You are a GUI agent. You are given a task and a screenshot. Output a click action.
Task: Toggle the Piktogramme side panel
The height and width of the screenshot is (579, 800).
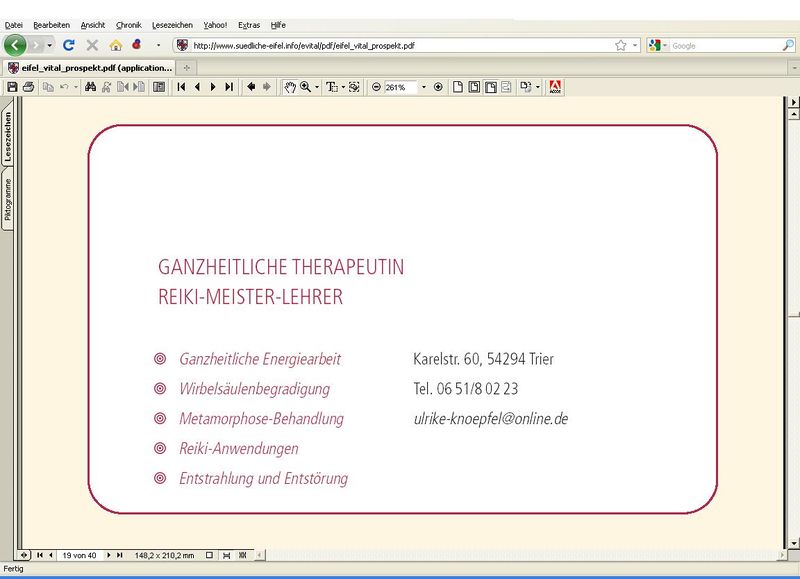click(x=8, y=200)
